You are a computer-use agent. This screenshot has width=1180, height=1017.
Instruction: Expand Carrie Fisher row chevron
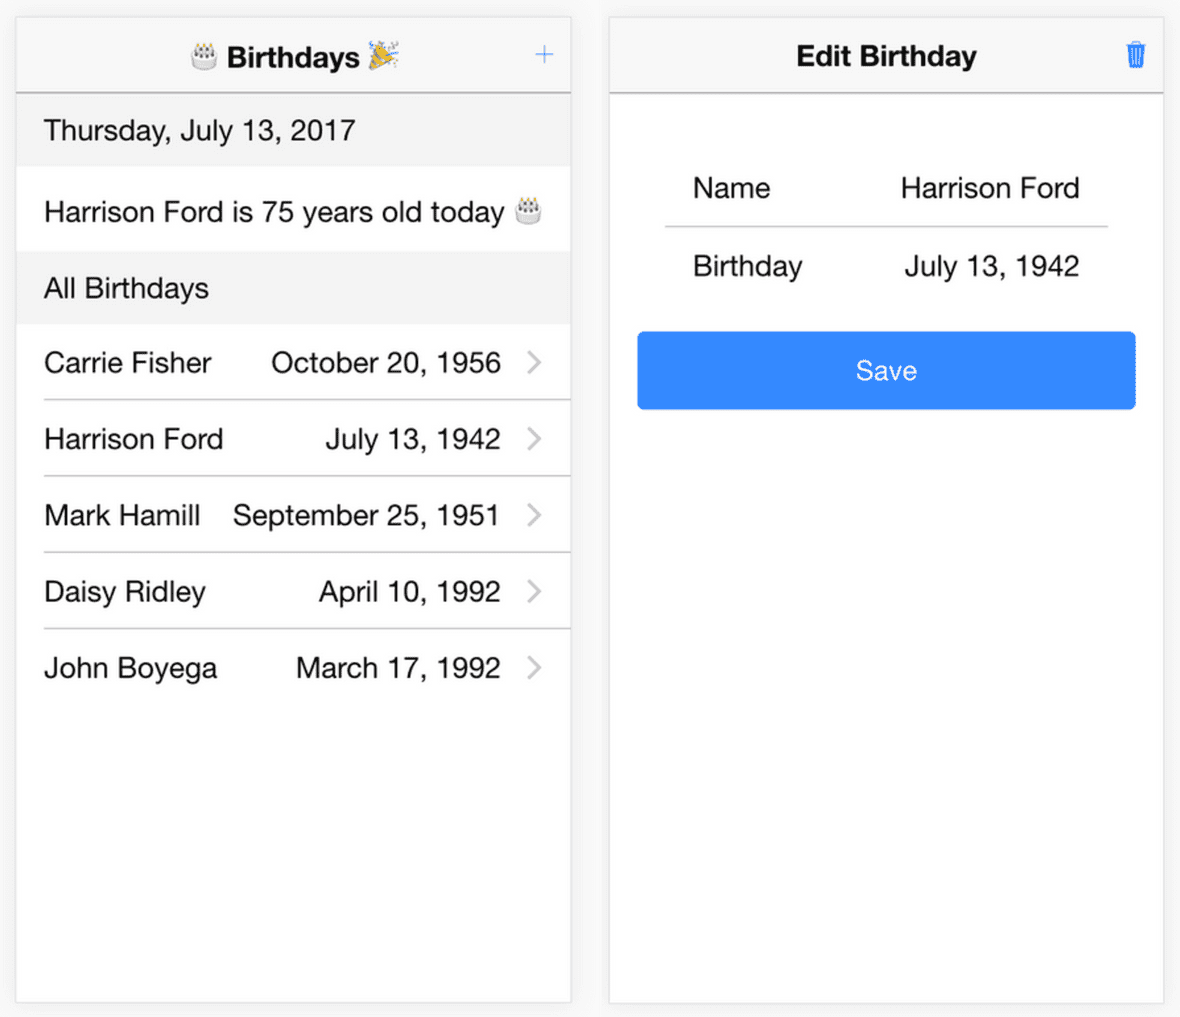[534, 362]
